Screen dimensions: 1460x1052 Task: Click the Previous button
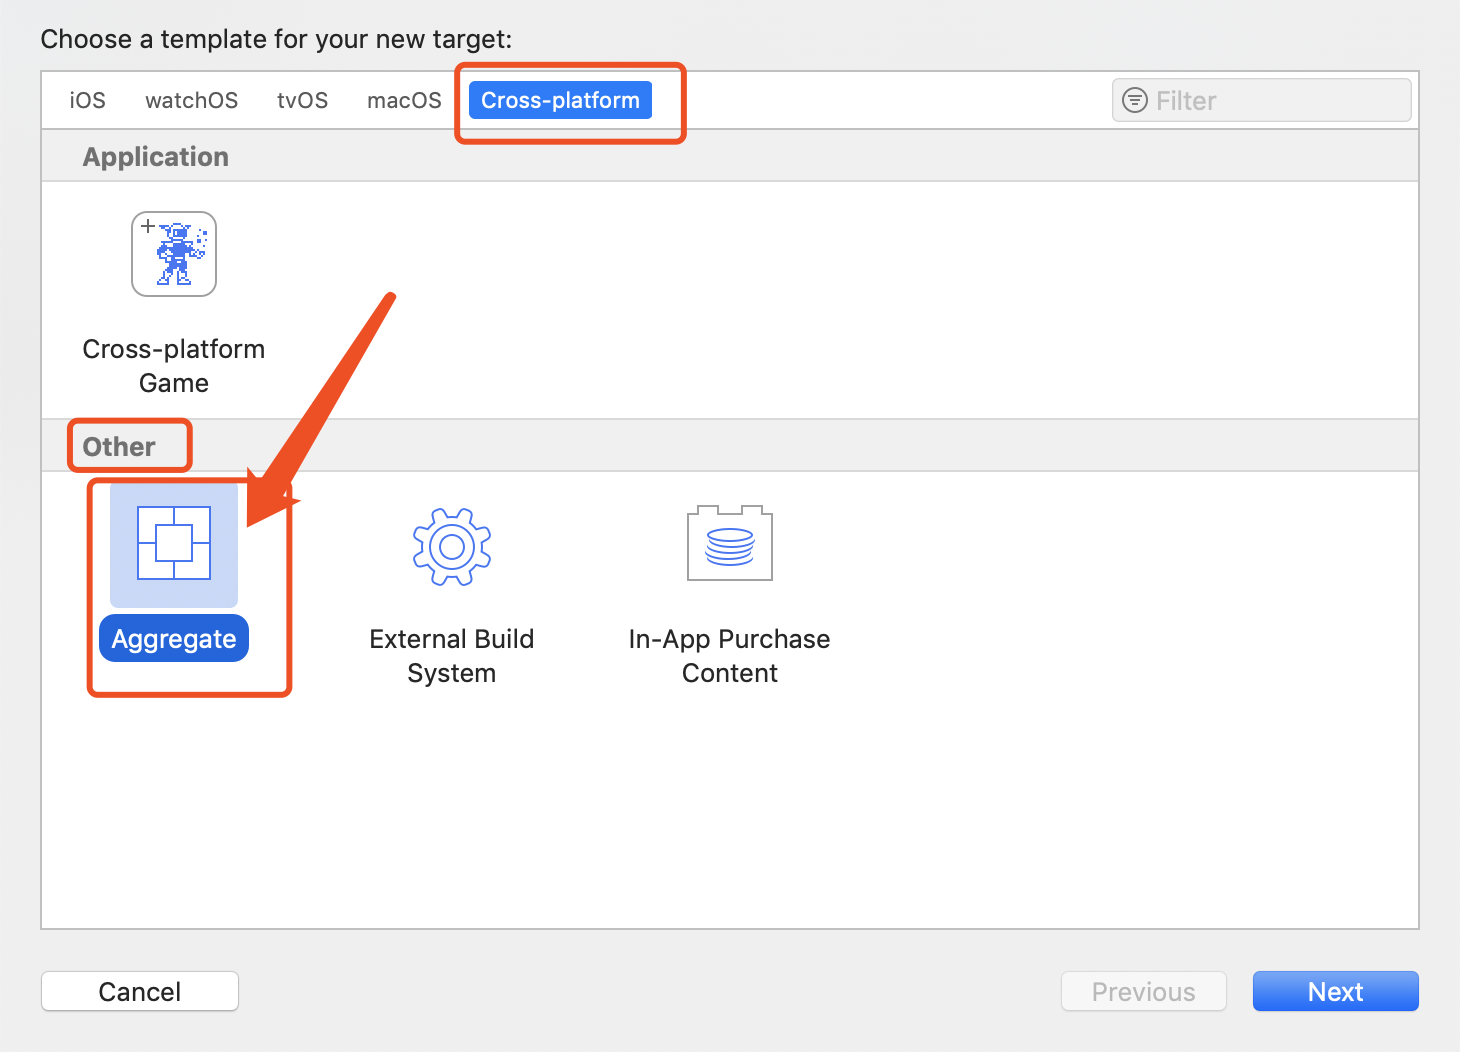(1144, 991)
